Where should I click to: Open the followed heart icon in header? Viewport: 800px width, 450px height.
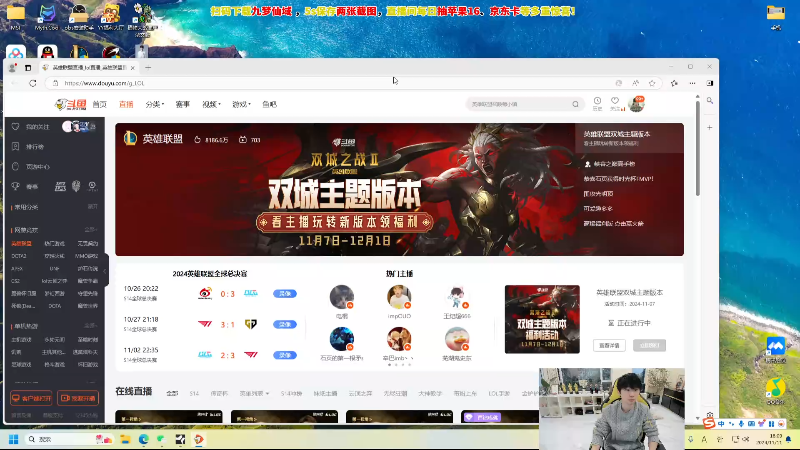615,103
